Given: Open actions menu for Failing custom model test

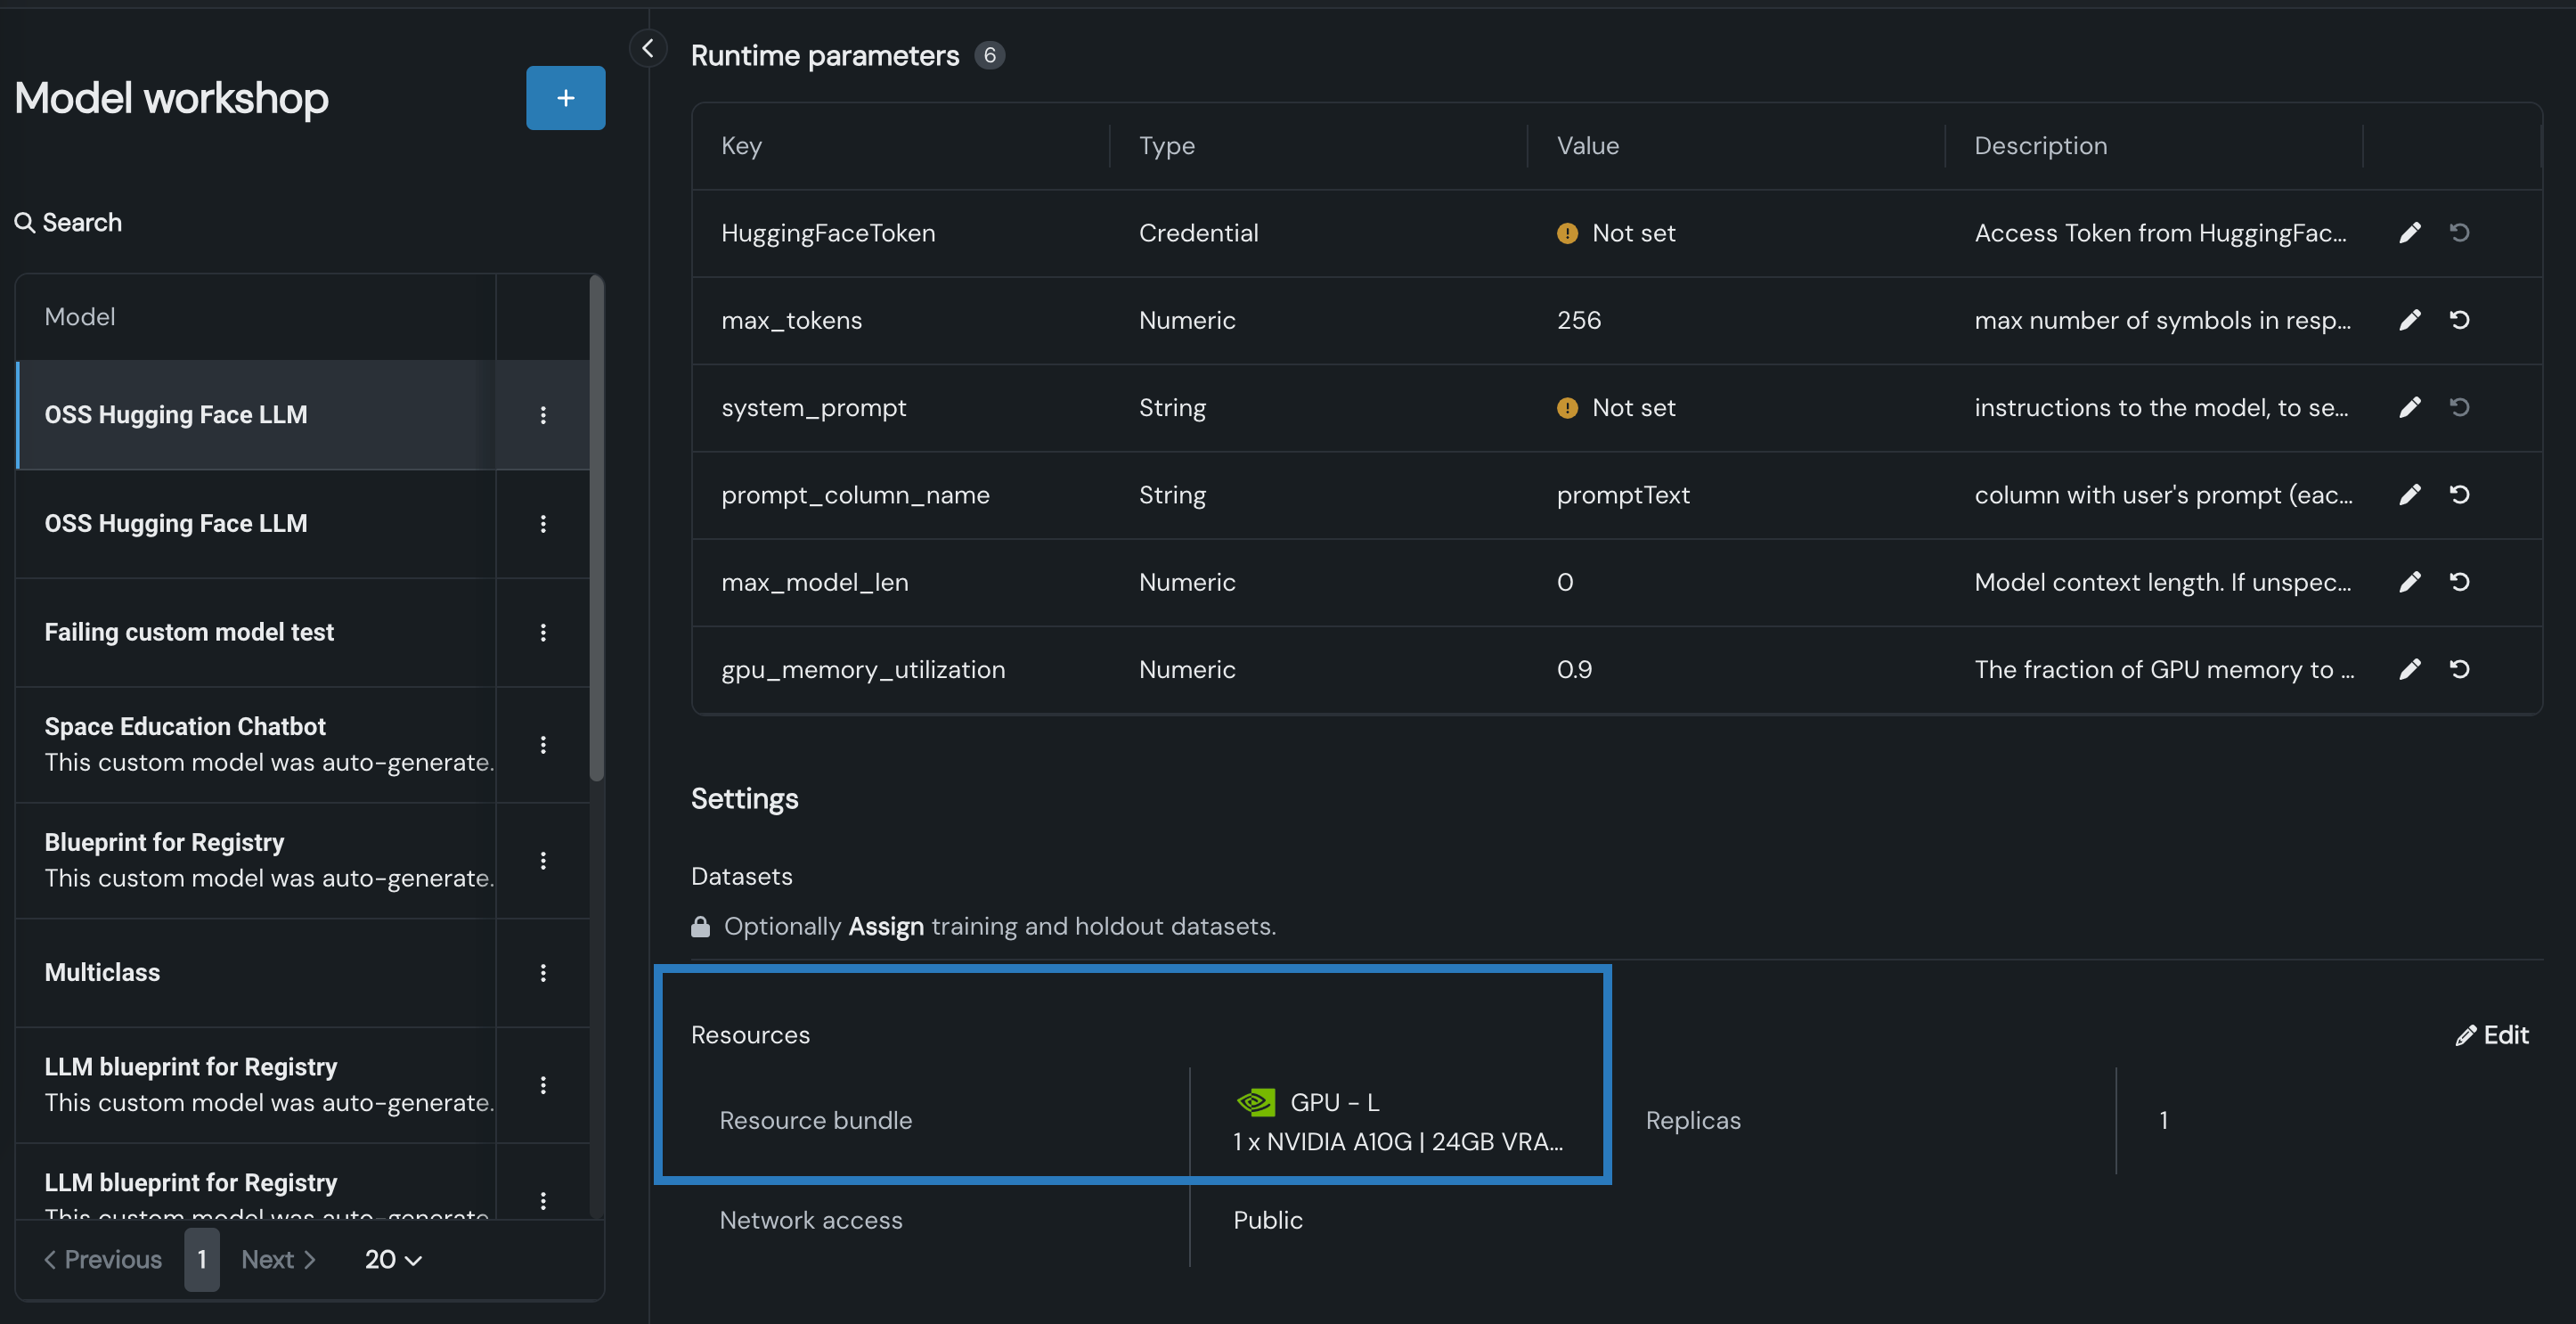Looking at the screenshot, I should click(543, 632).
